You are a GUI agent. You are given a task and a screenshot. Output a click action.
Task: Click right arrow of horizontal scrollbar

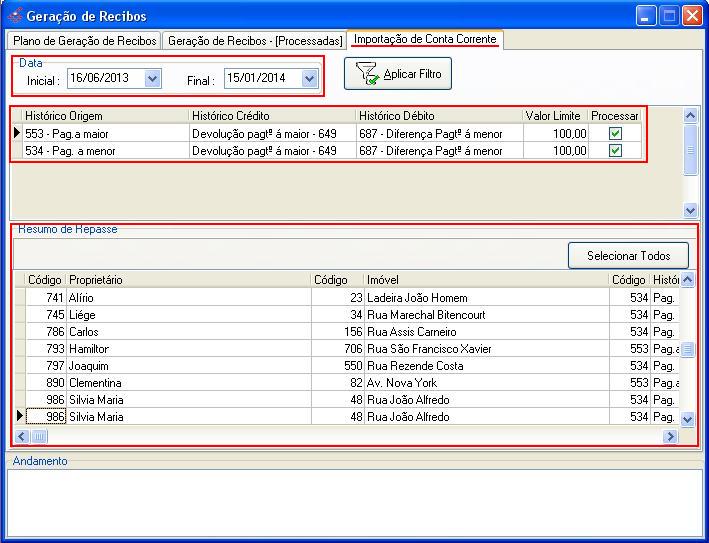click(x=670, y=437)
